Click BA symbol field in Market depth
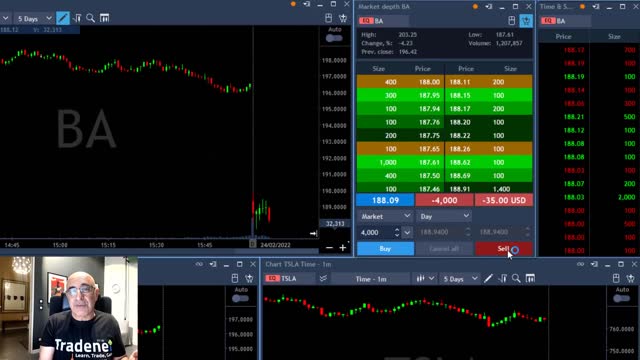The width and height of the screenshot is (640, 360). (x=384, y=21)
